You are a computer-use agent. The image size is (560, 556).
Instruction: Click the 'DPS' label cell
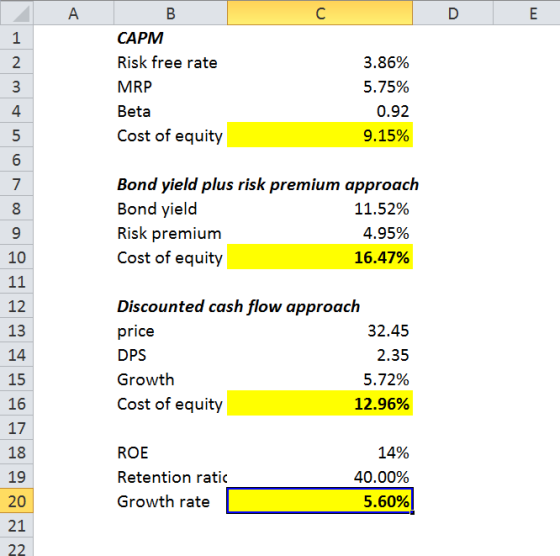click(x=171, y=355)
